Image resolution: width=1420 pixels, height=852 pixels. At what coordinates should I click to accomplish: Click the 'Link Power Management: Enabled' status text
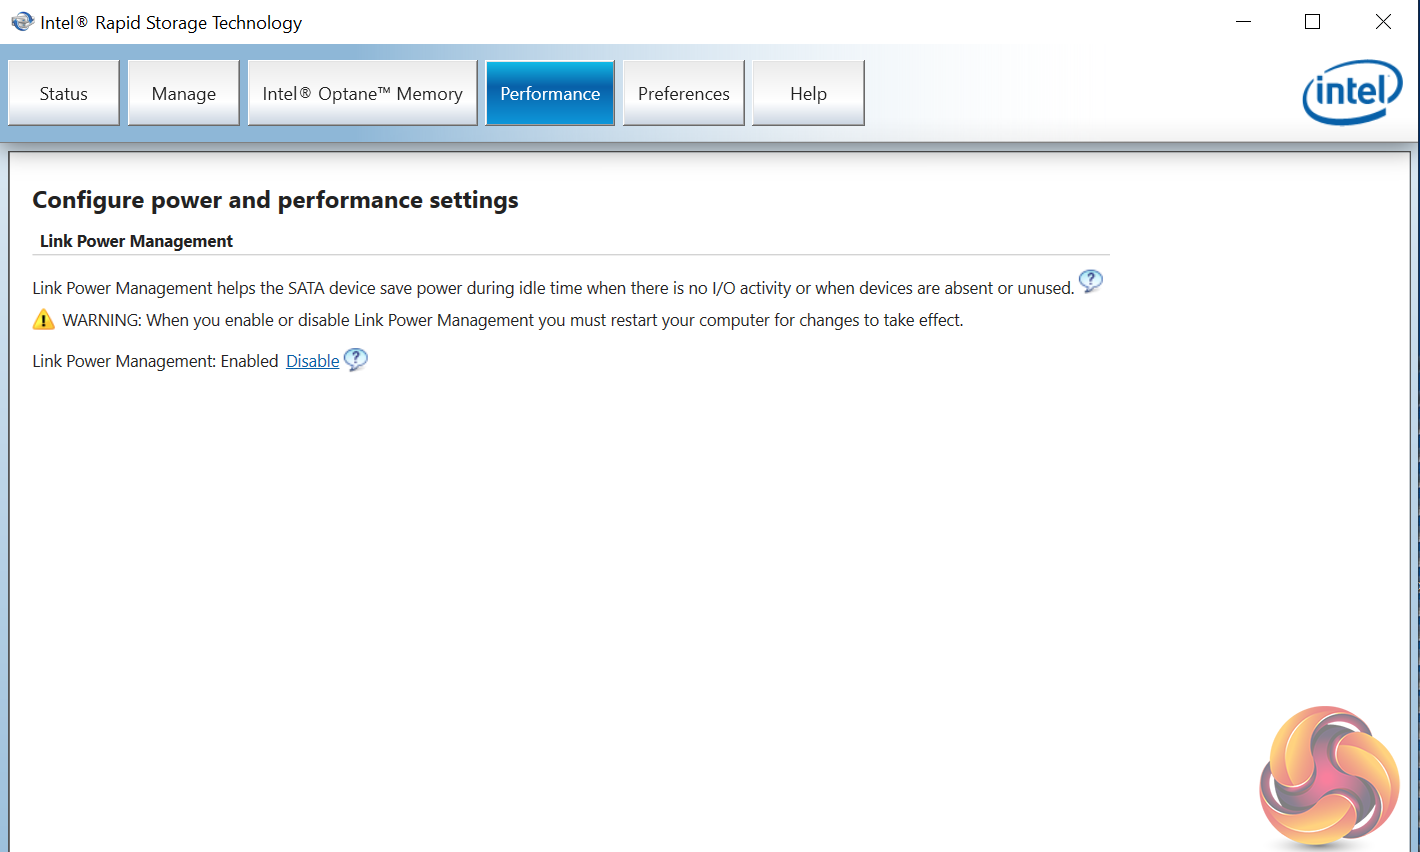pos(155,361)
